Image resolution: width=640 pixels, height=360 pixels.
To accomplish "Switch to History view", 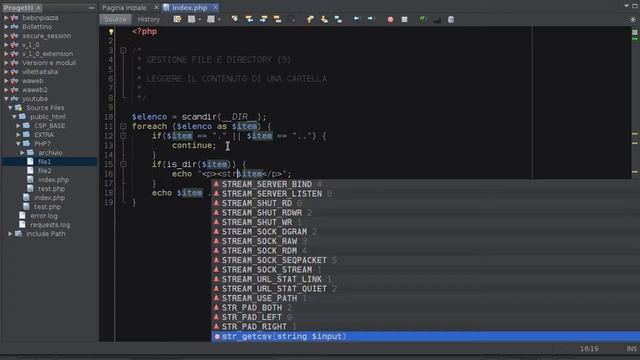I will [149, 19].
